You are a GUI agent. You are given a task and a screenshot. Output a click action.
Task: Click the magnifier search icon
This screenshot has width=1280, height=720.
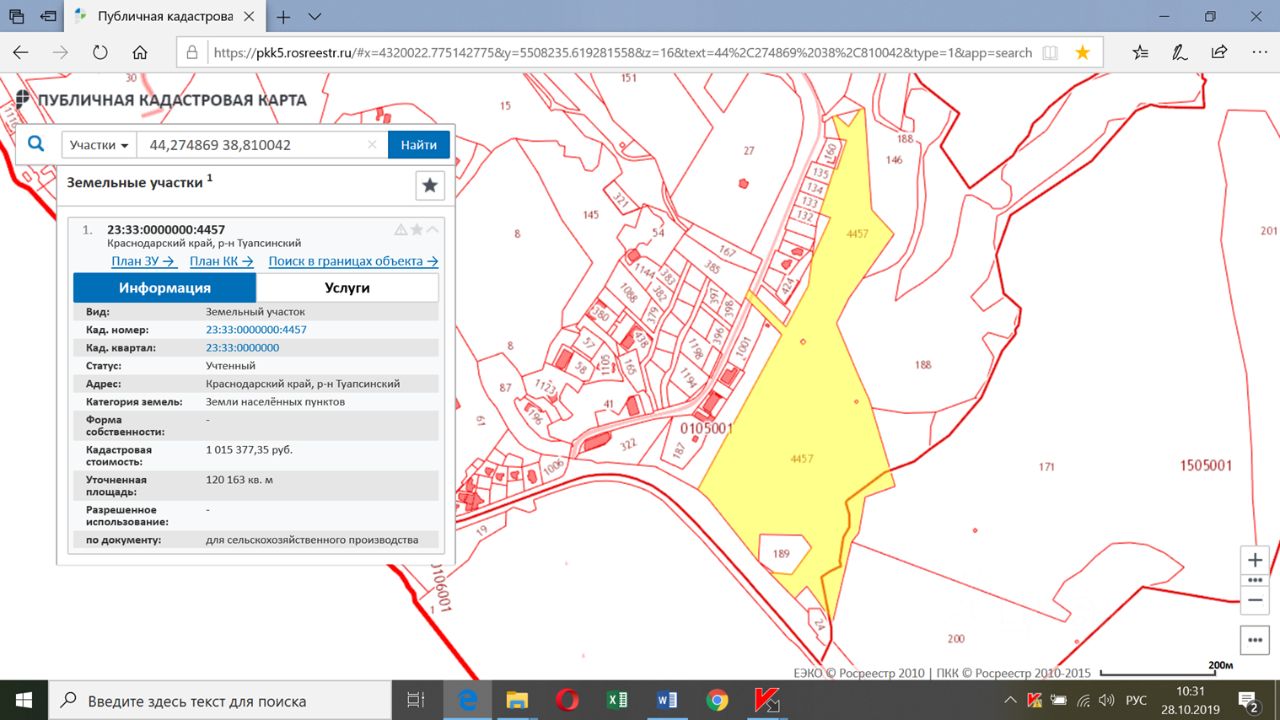pos(36,144)
